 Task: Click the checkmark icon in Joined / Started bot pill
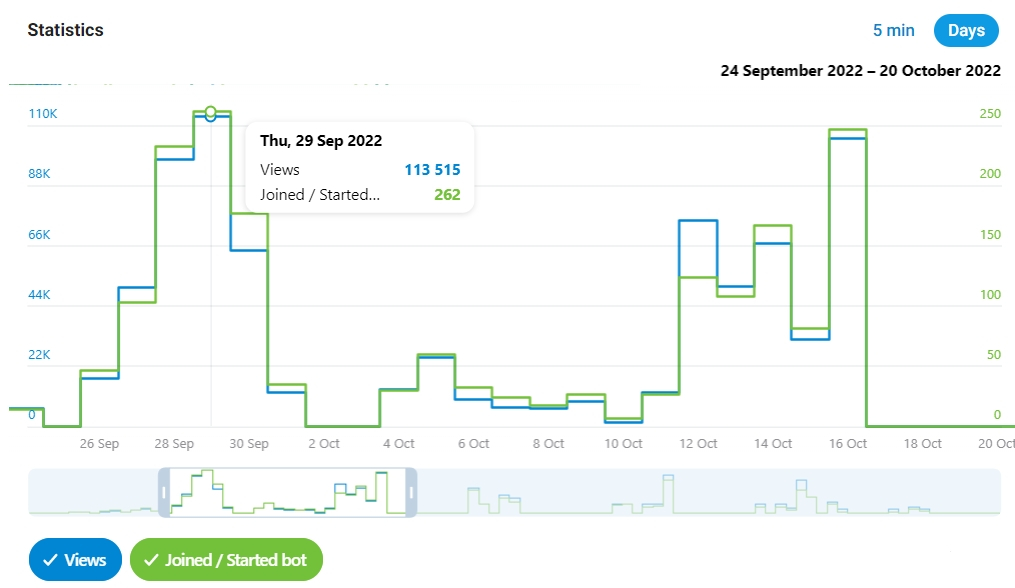pyautogui.click(x=151, y=560)
